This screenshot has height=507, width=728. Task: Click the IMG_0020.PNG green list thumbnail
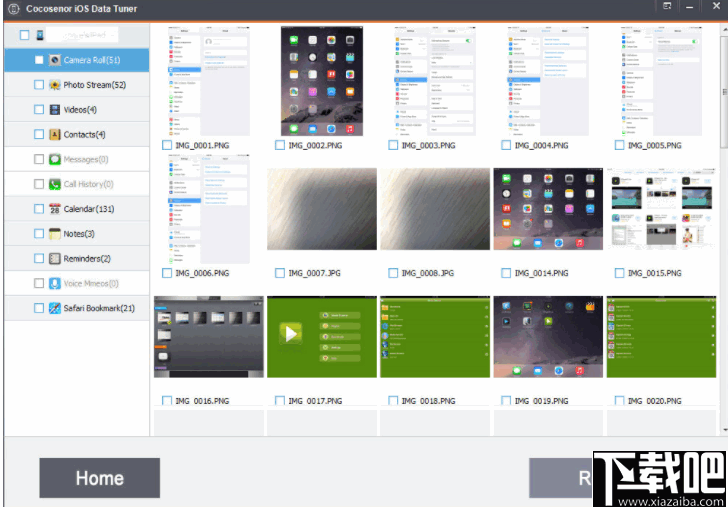point(661,337)
